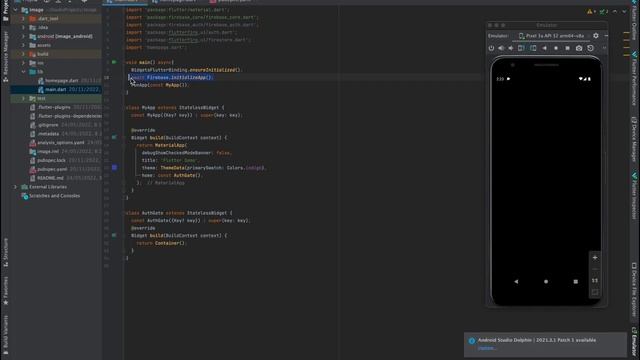Open the emulator snapshots icon
640x360 pixels.
tap(590, 48)
